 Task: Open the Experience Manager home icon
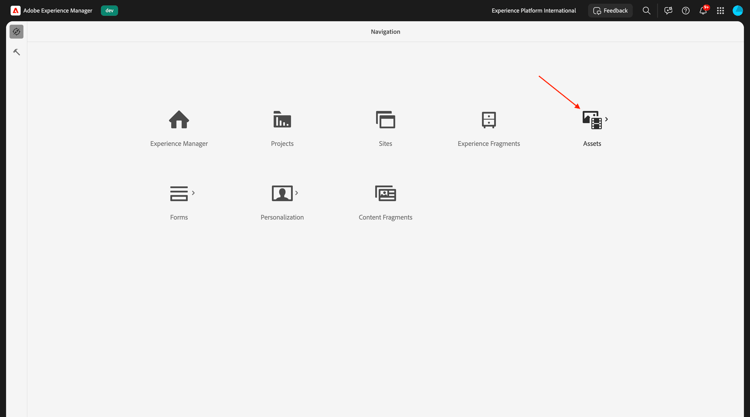[179, 120]
